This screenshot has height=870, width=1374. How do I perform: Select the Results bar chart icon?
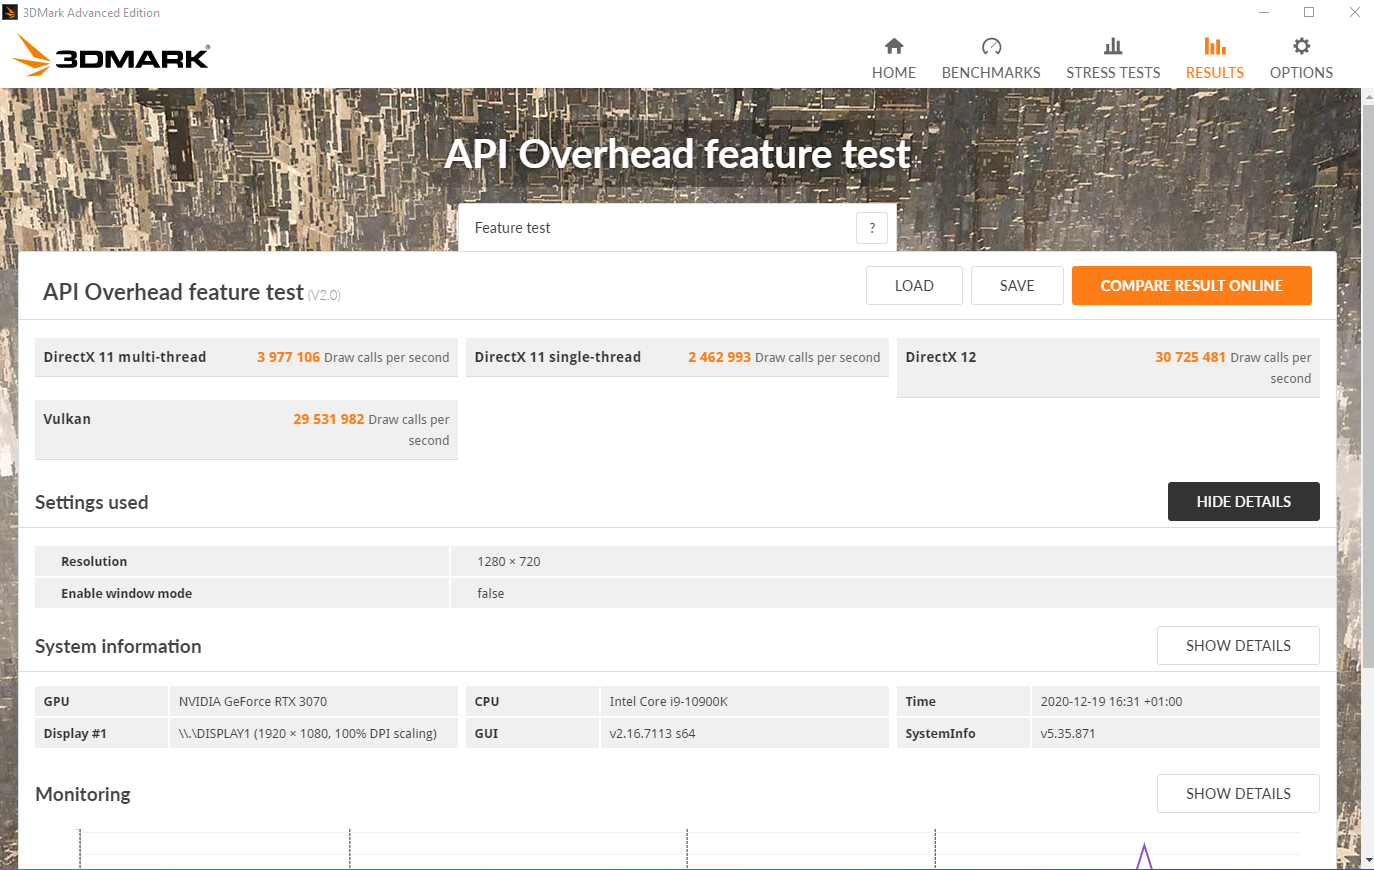coord(1215,46)
